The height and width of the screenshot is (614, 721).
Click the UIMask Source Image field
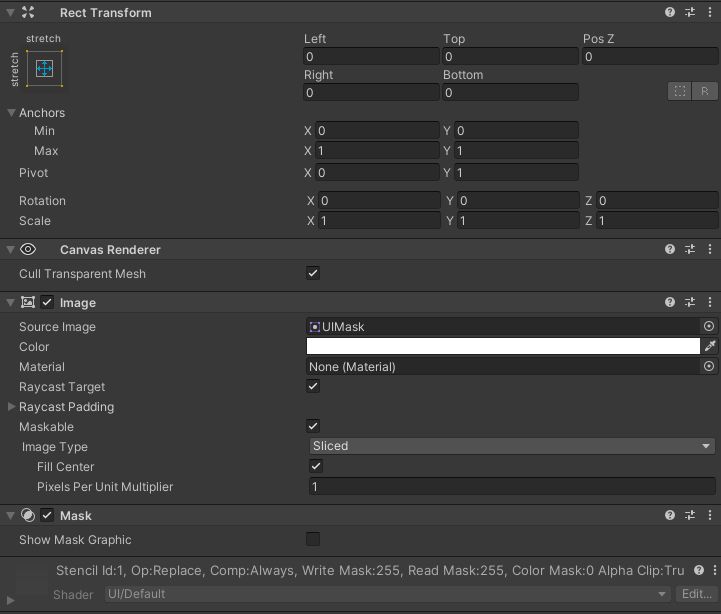503,326
